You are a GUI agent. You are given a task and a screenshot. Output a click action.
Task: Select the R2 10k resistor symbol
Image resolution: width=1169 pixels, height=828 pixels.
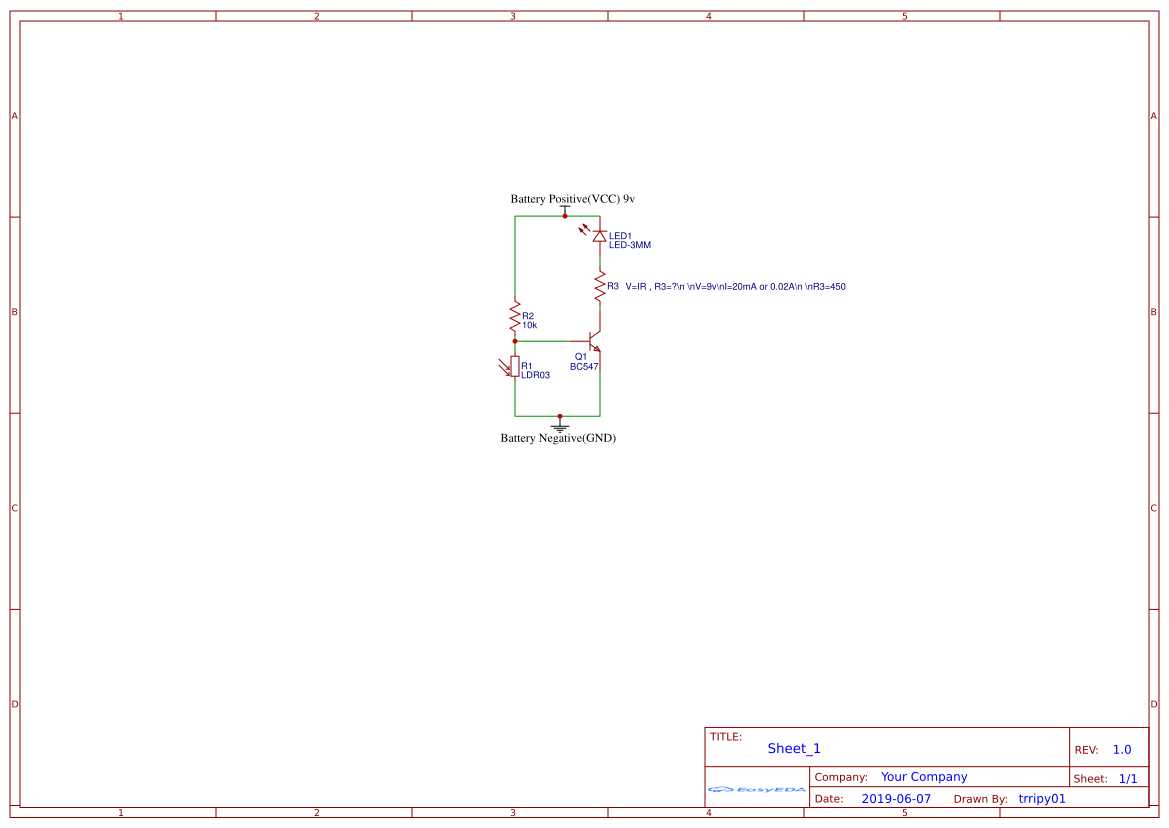pos(514,316)
